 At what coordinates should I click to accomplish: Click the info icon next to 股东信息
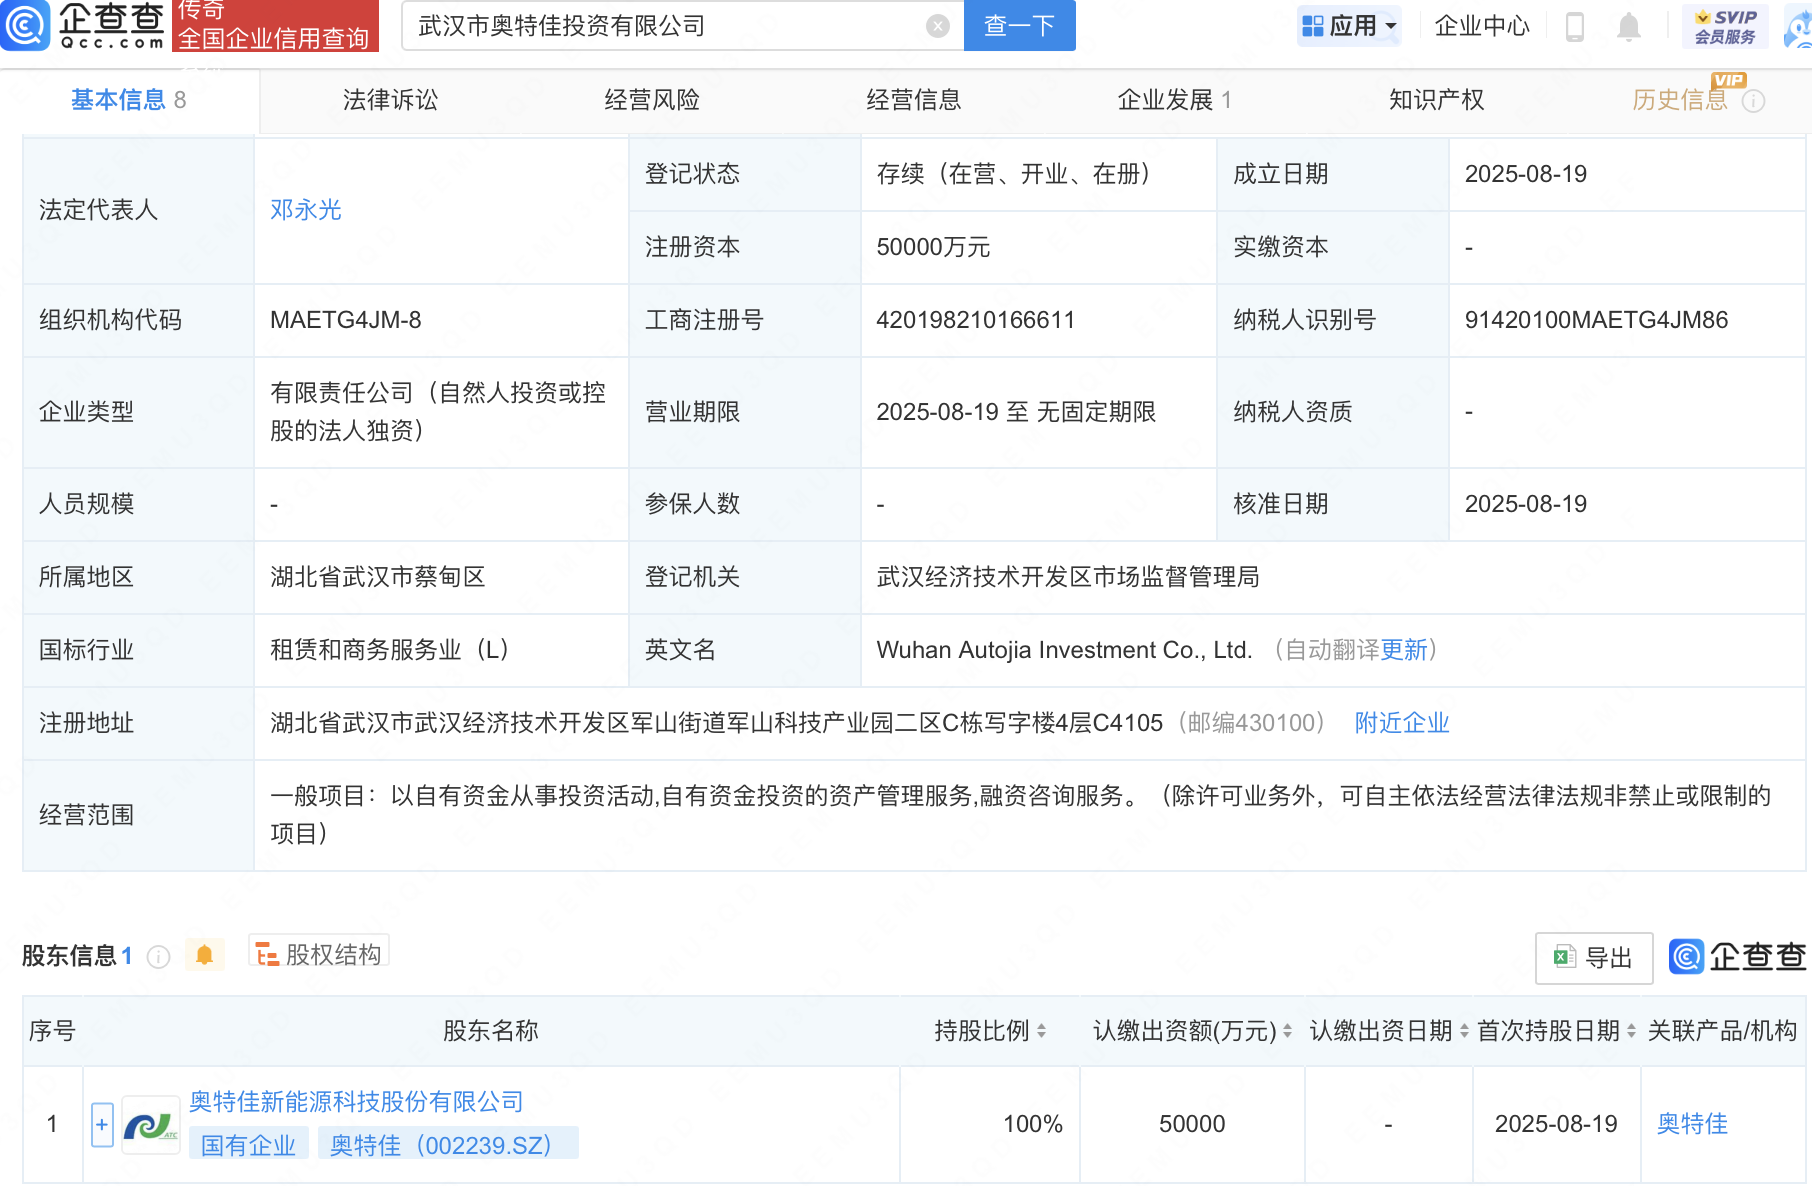click(158, 957)
